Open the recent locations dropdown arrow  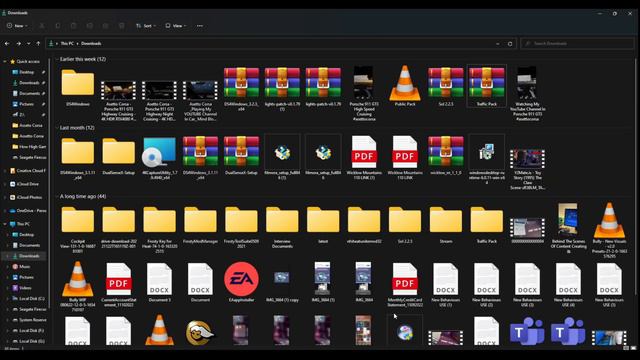coord(28,43)
